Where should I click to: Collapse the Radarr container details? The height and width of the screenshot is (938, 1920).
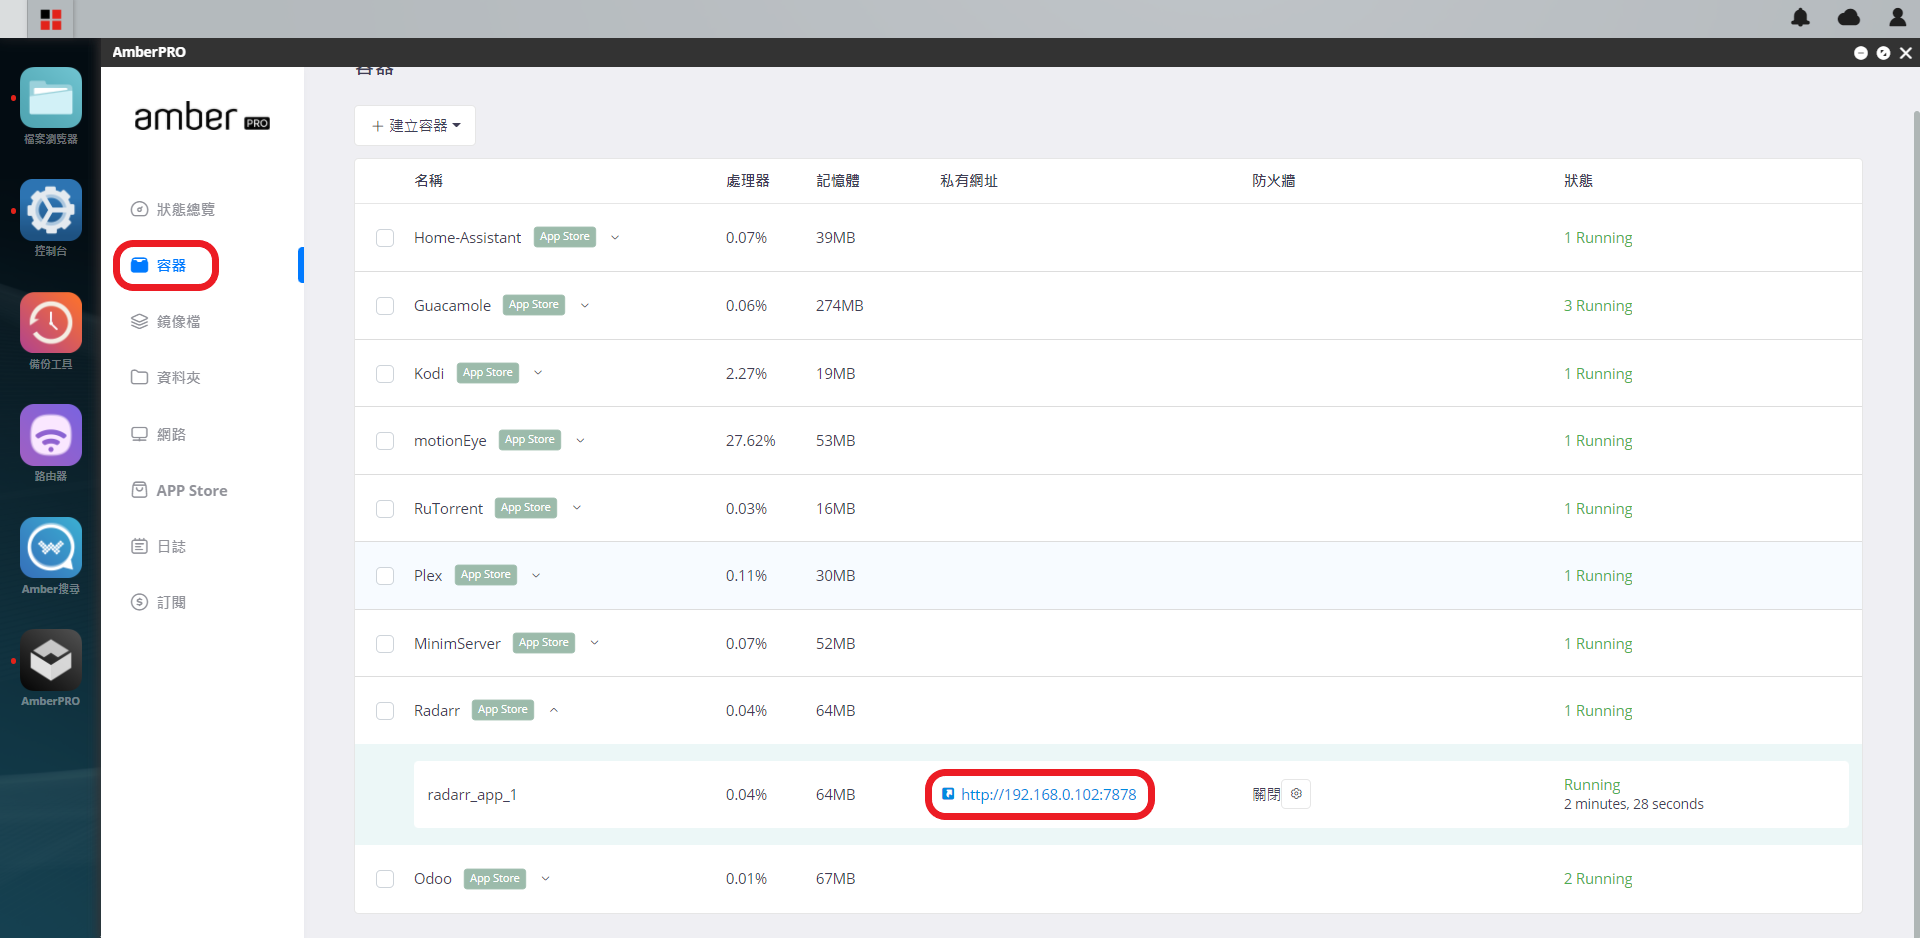(x=553, y=710)
